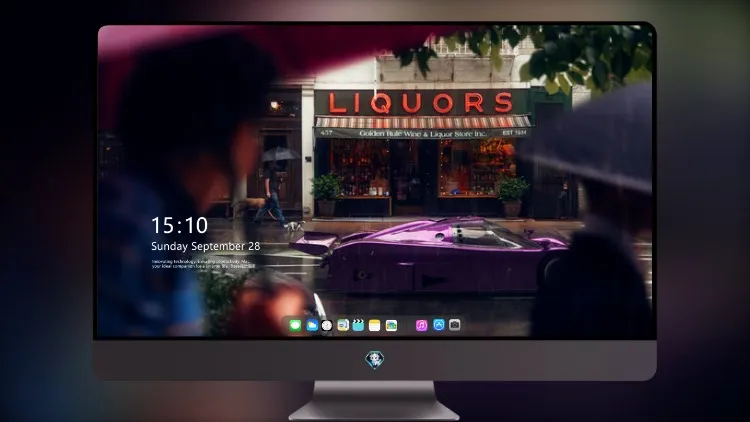The image size is (750, 422).
Task: Open the blue App Store icon in the dock
Action: [439, 325]
